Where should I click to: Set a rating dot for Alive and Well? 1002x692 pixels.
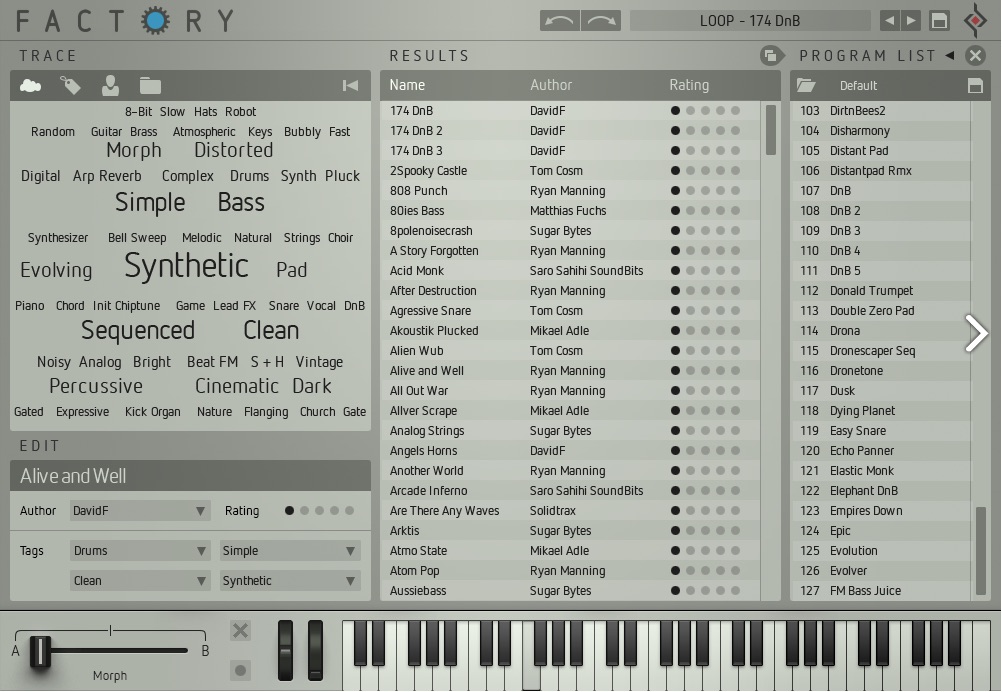(289, 510)
